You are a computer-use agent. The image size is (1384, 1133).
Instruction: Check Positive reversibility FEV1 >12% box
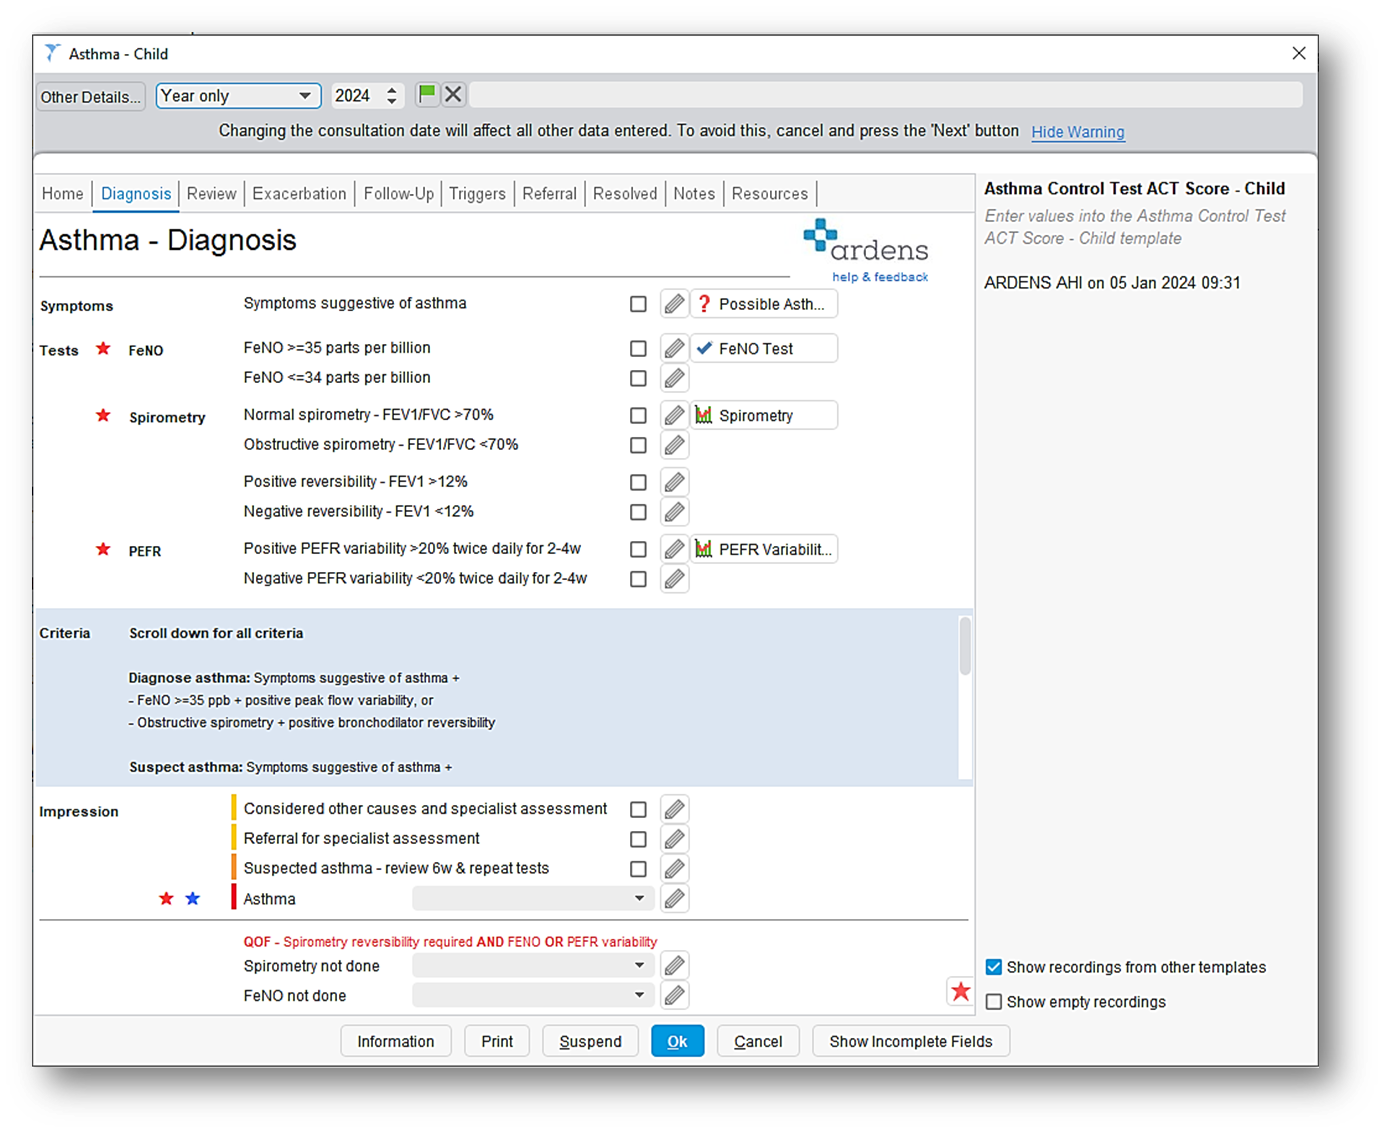click(638, 482)
